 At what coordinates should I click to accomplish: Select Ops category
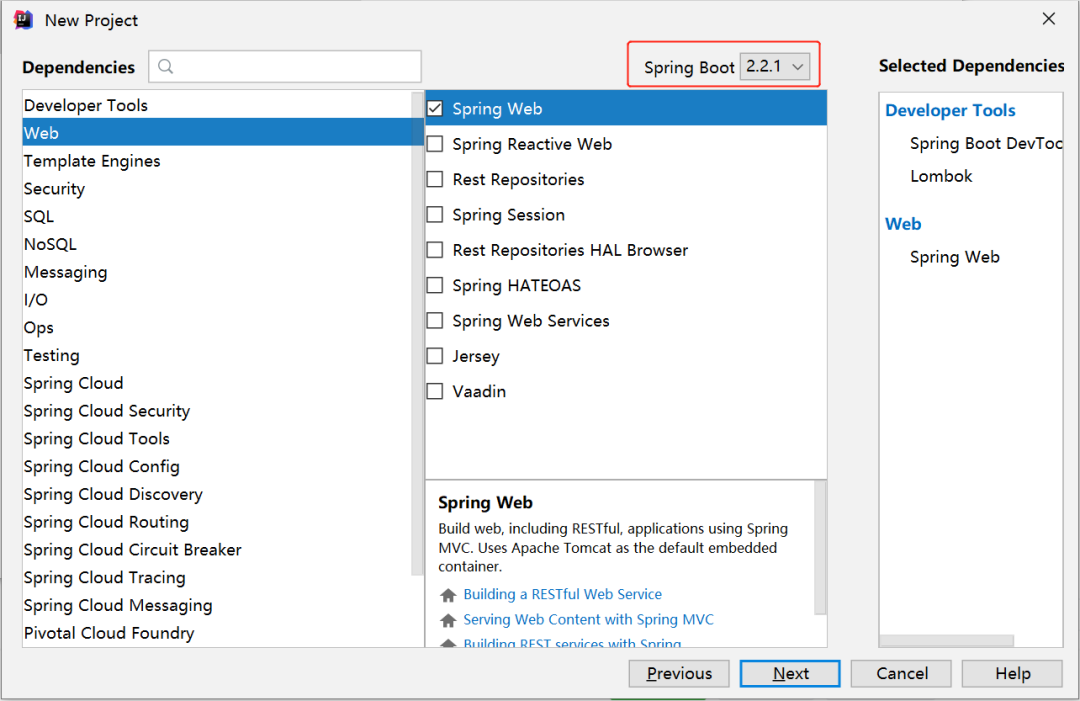click(x=217, y=327)
